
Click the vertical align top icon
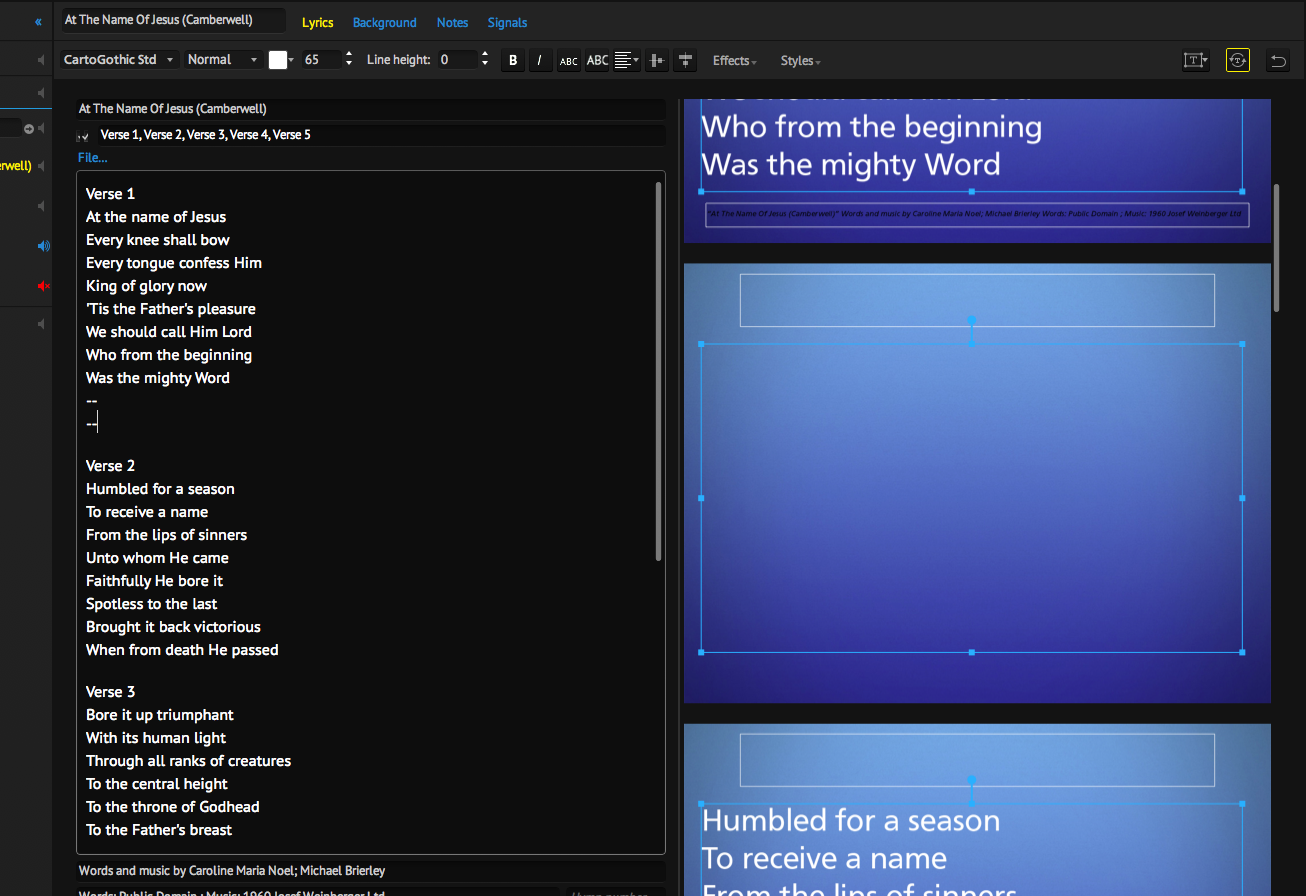click(x=685, y=60)
